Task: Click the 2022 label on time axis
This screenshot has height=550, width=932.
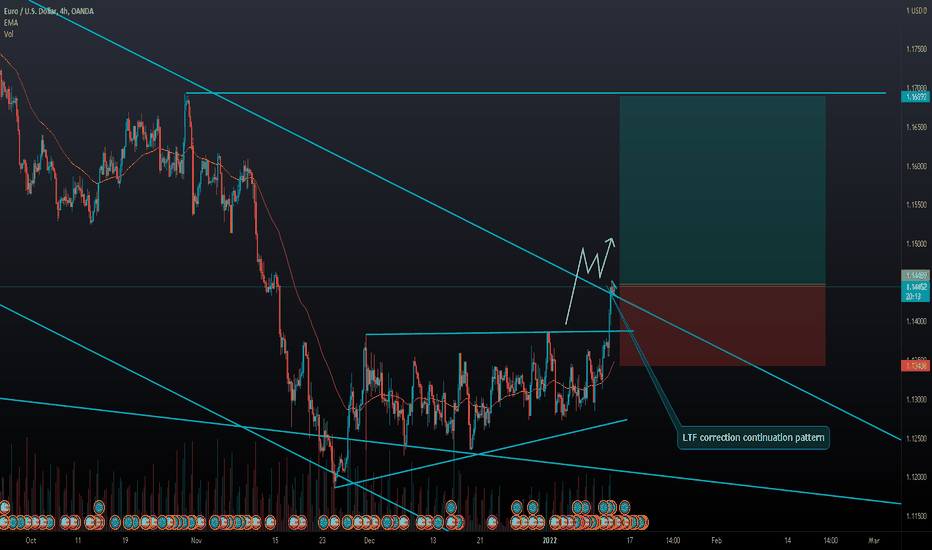Action: (550, 540)
